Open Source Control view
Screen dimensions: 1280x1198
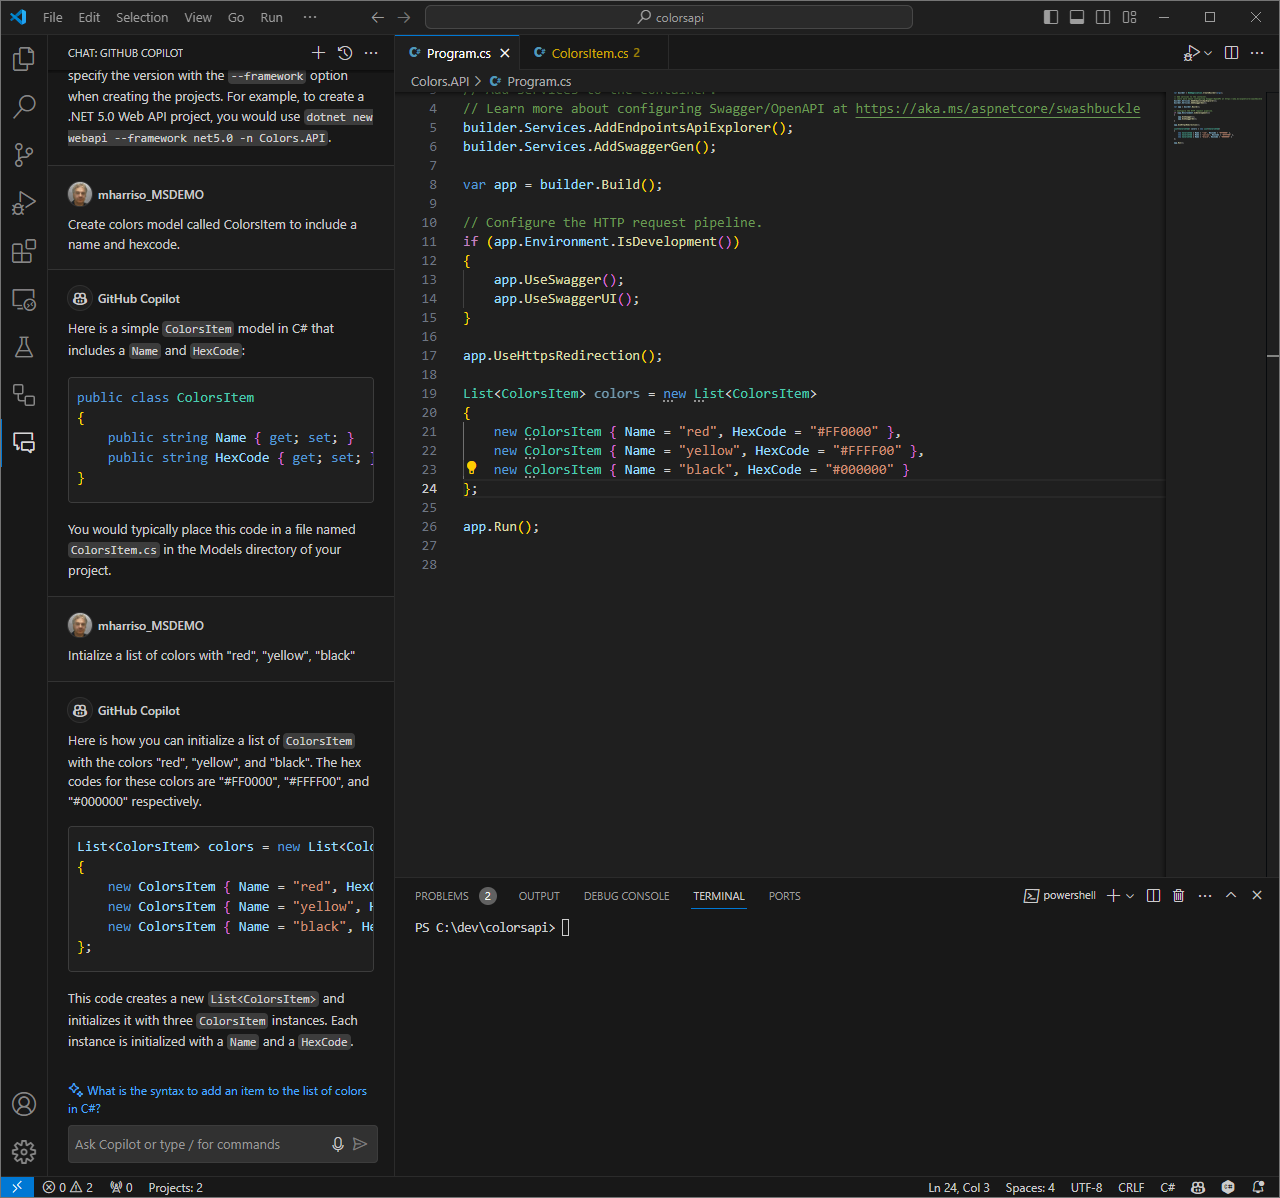click(x=24, y=154)
